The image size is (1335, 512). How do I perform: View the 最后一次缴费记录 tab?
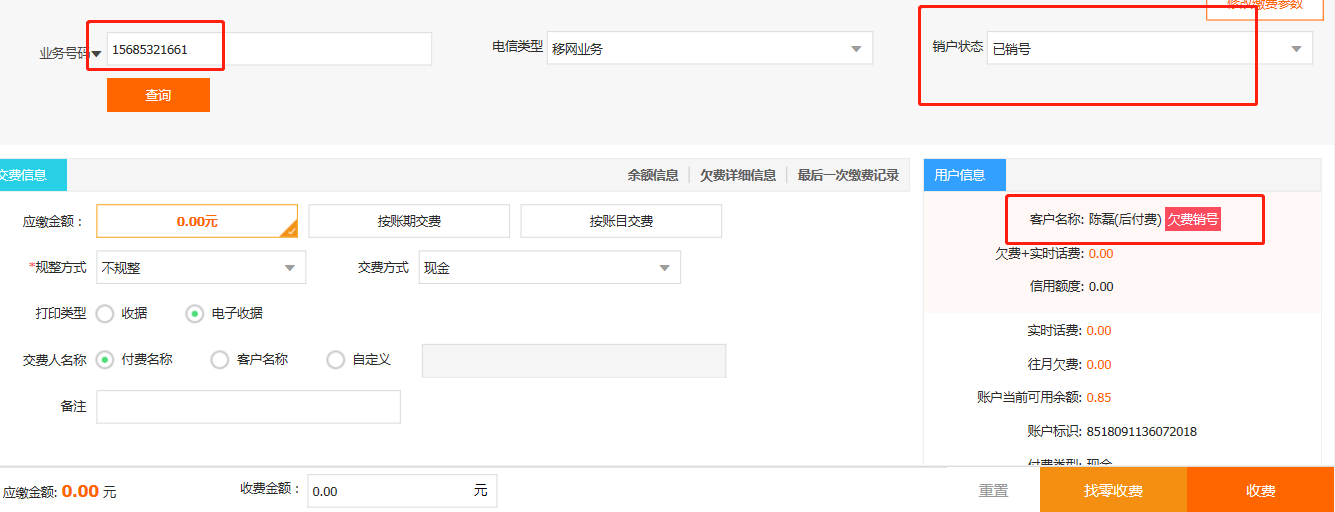click(848, 175)
